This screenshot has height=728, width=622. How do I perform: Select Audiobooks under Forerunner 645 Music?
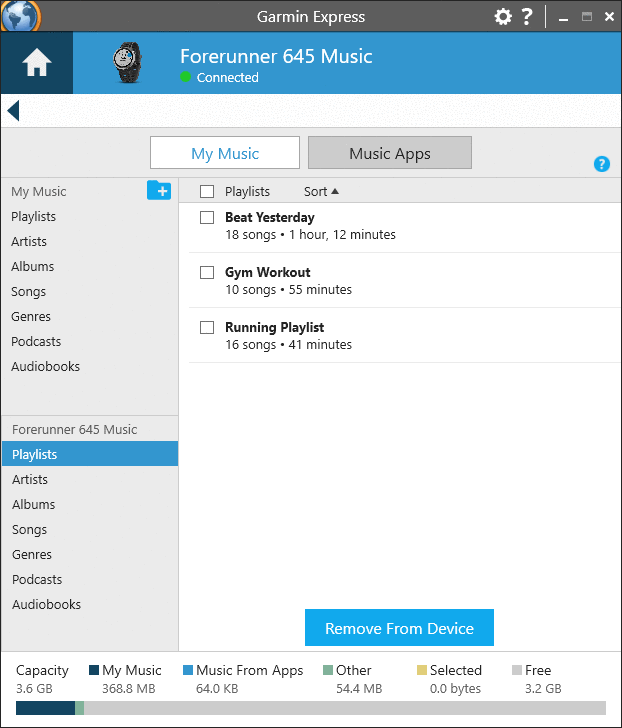46,604
